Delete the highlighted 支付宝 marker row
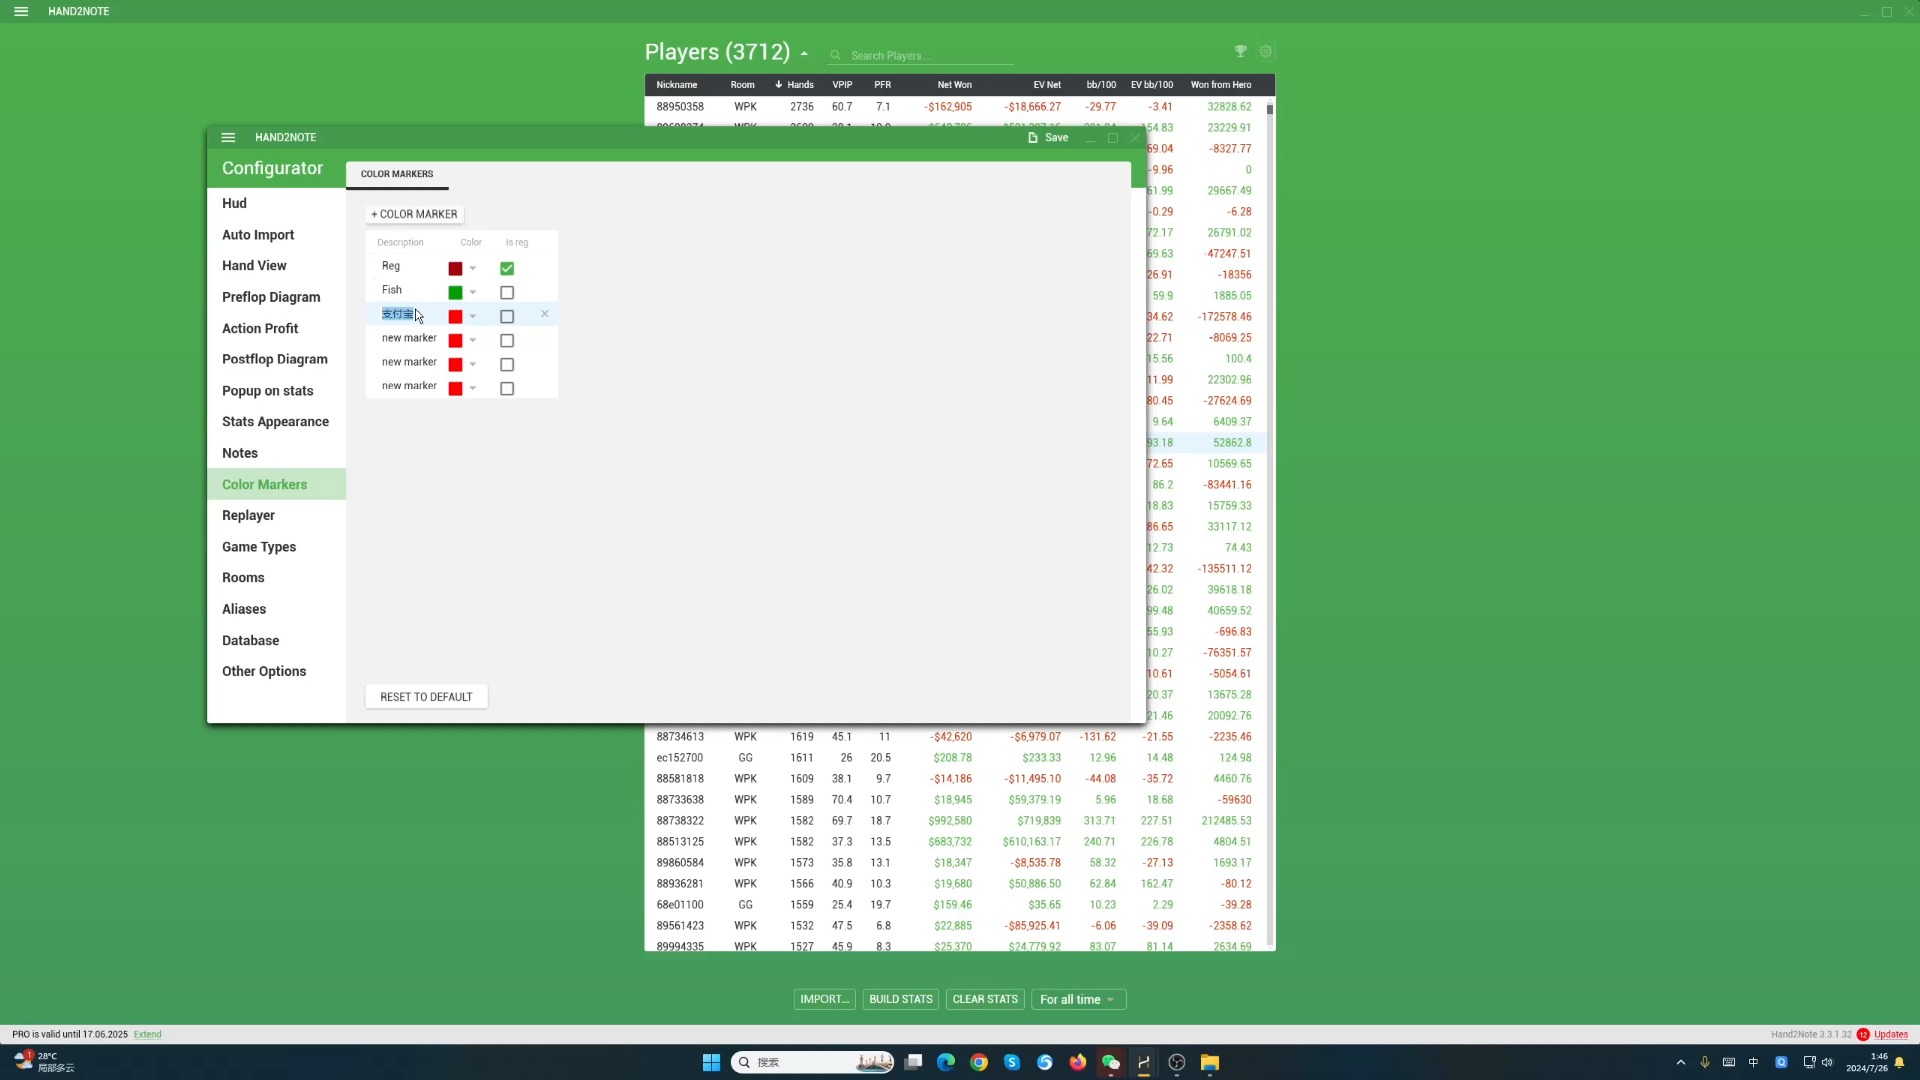Screen dimensions: 1920x1080 545,314
